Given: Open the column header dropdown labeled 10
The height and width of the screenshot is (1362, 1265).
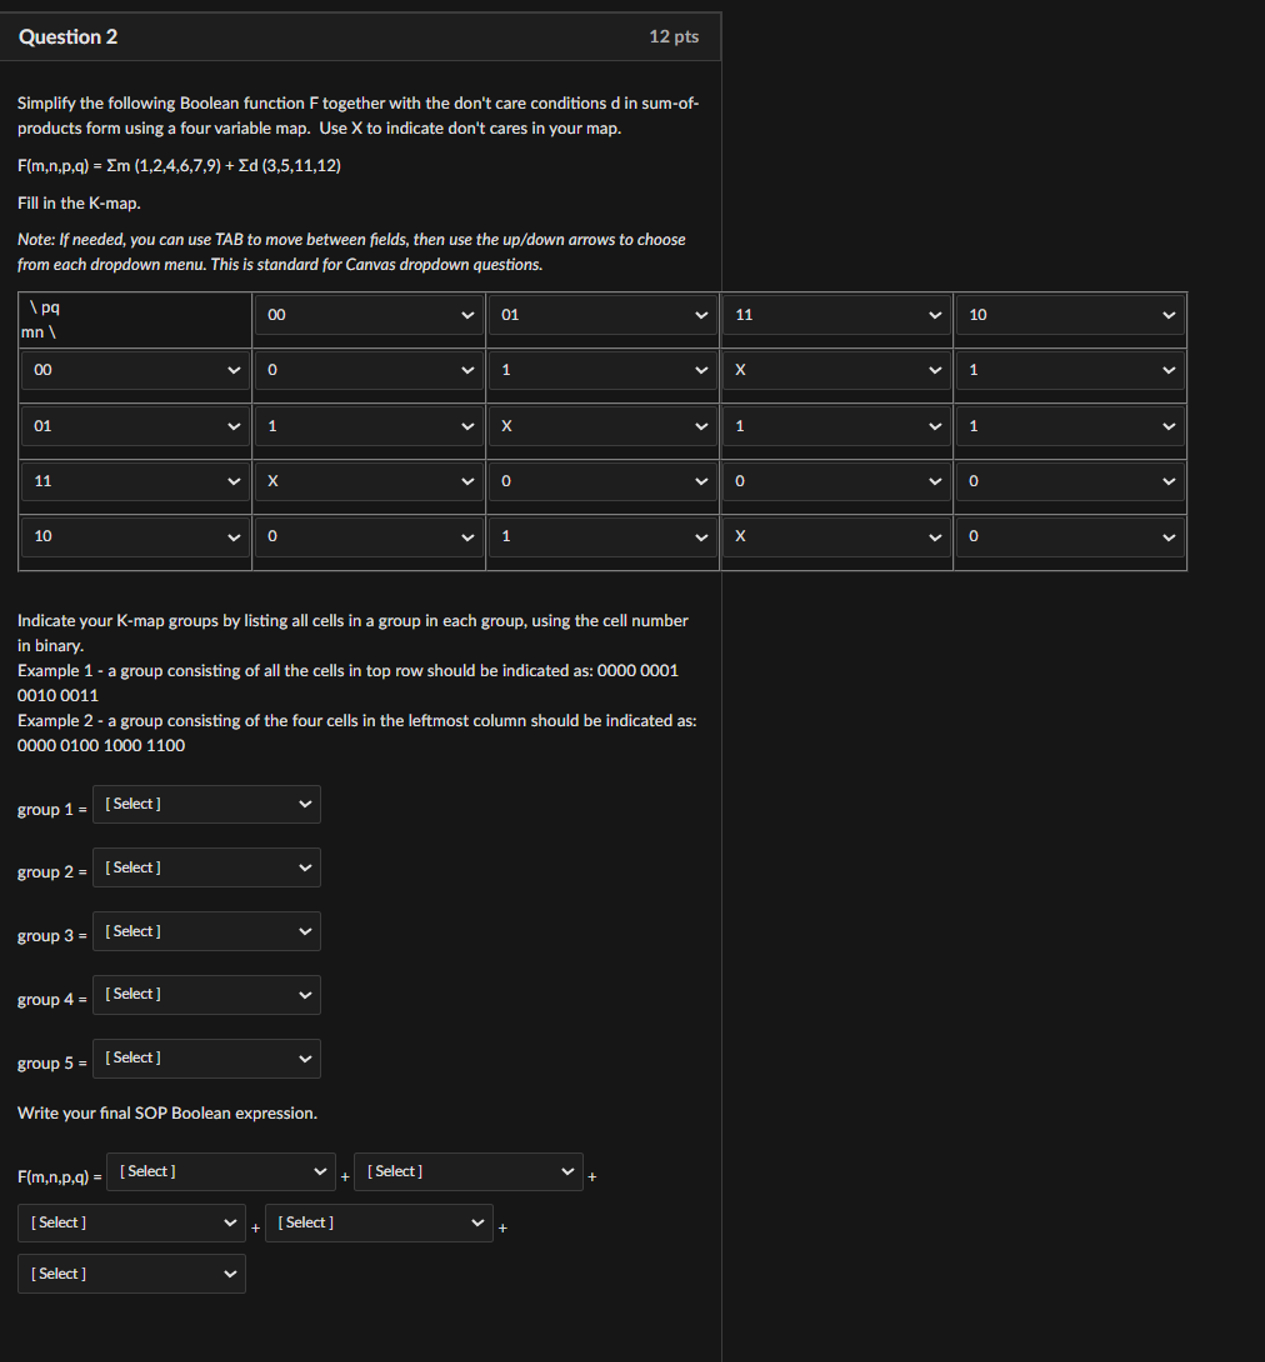Looking at the screenshot, I should [1069, 315].
